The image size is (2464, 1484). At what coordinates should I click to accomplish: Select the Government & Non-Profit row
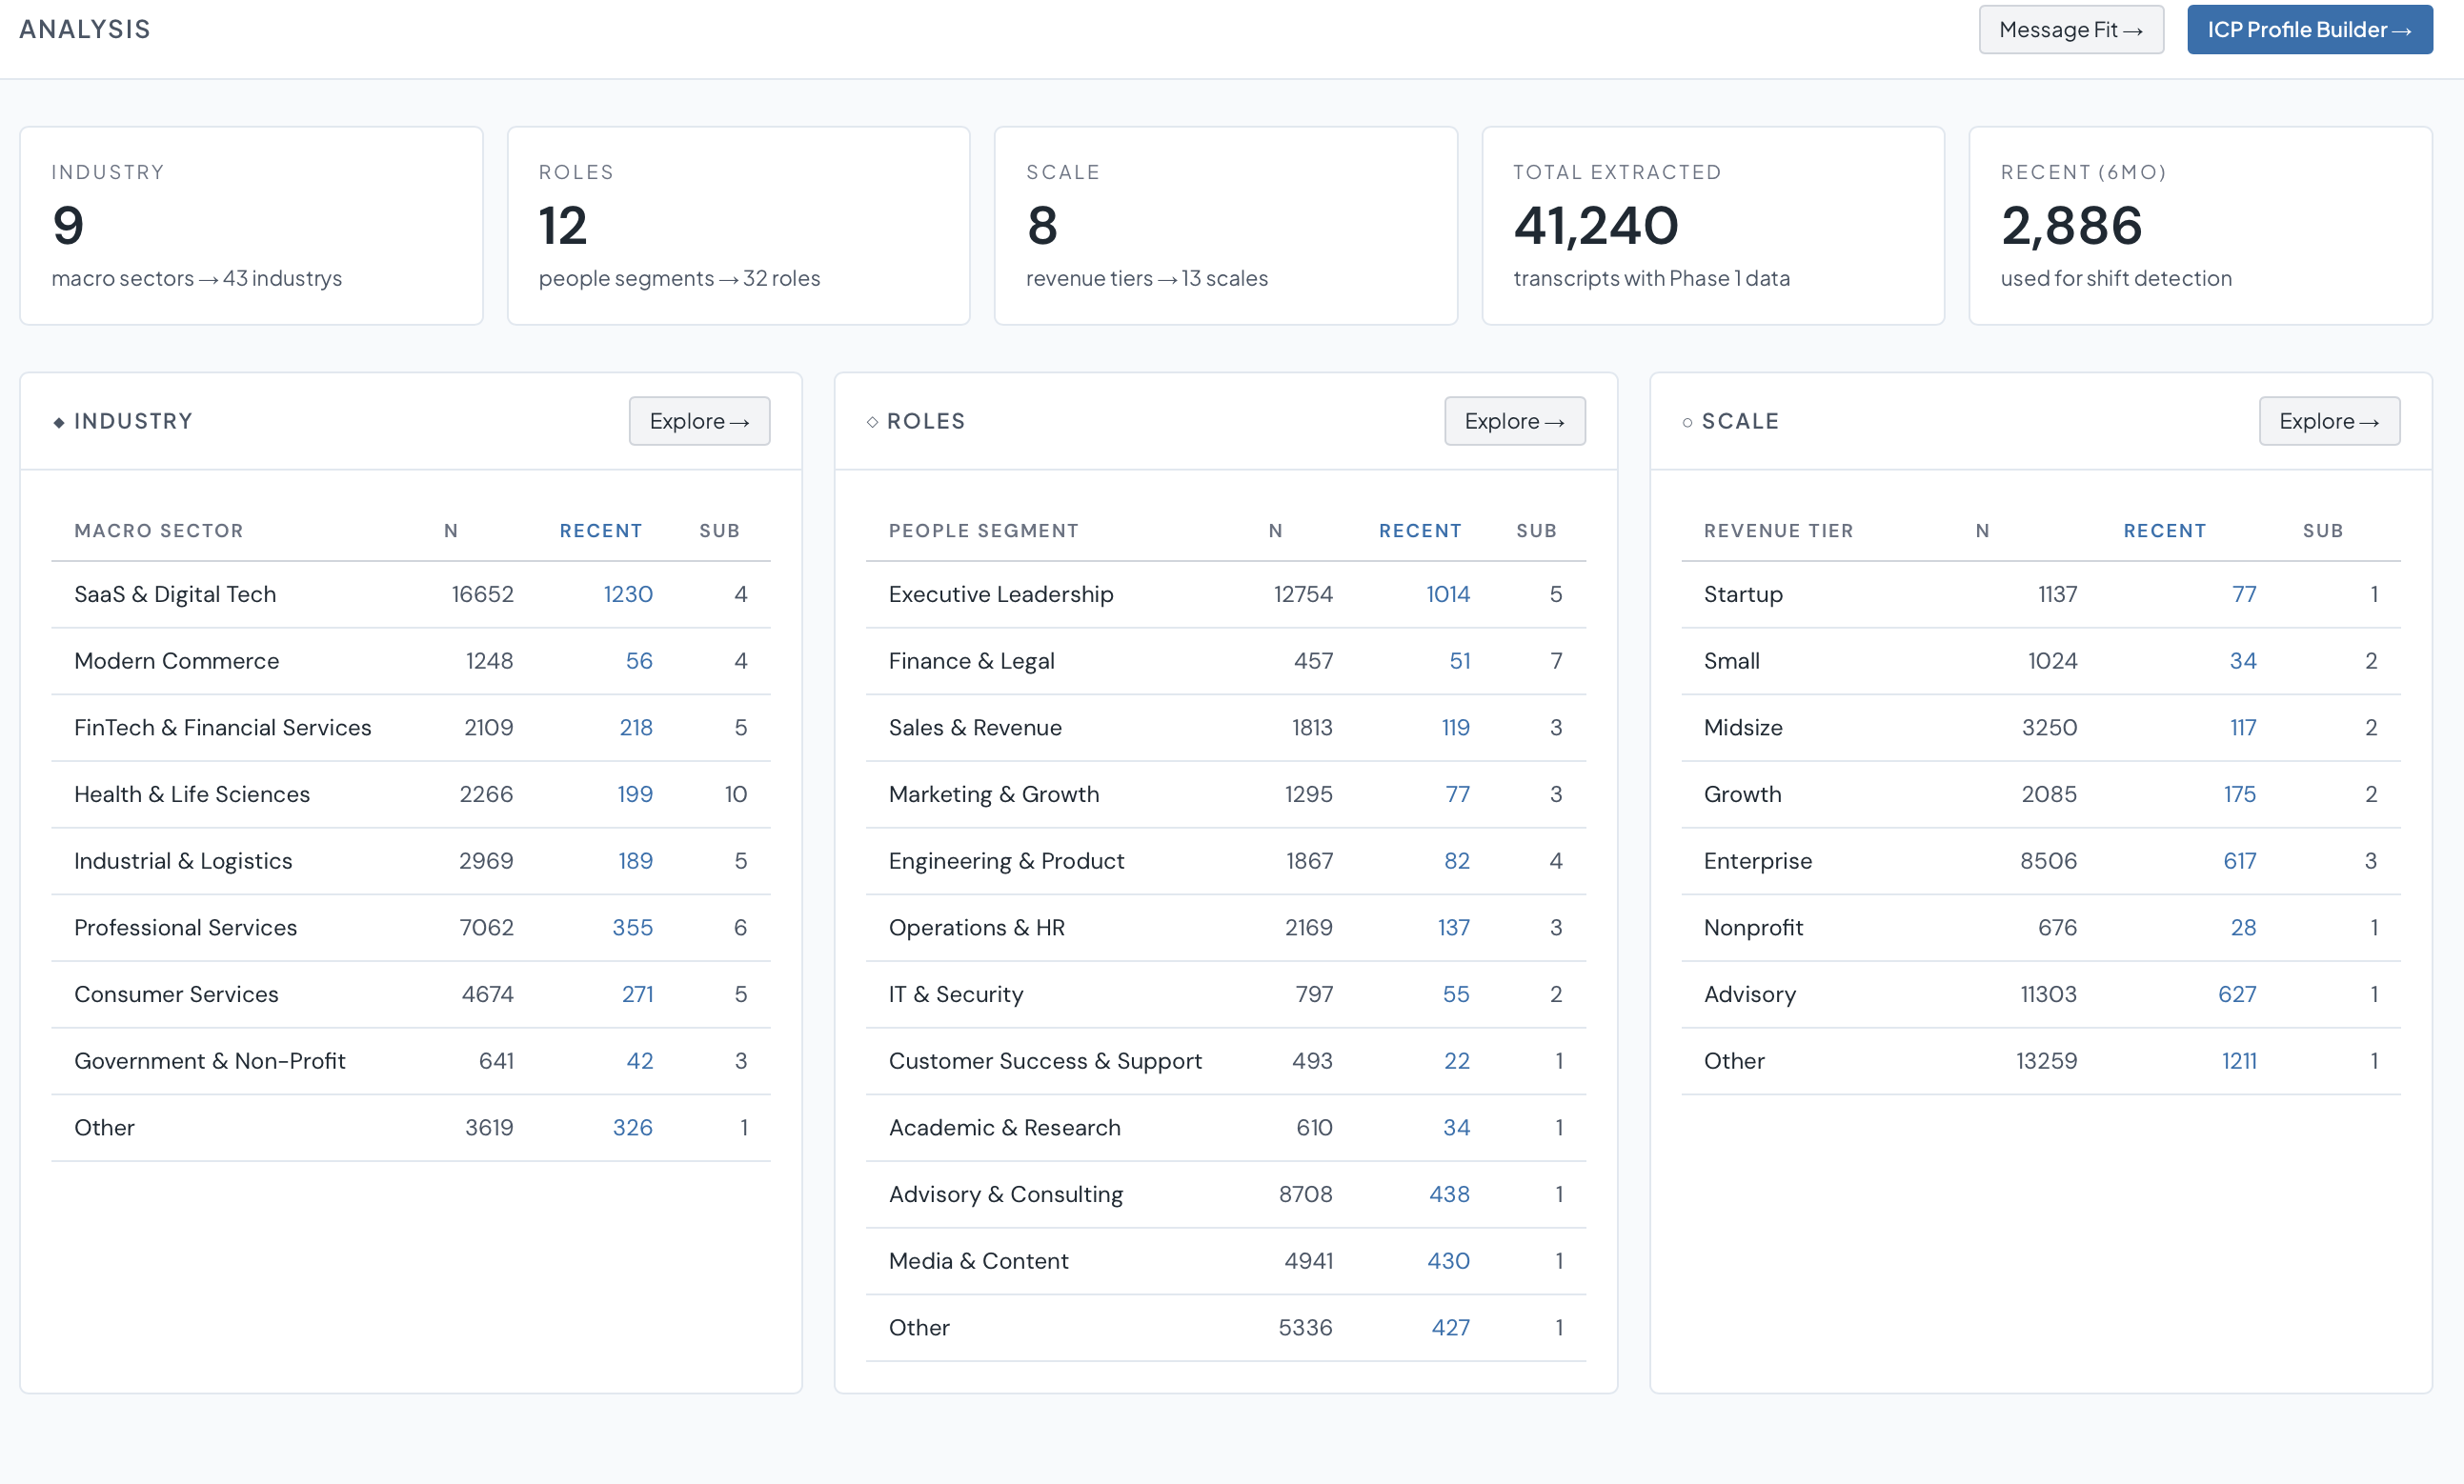click(411, 1061)
